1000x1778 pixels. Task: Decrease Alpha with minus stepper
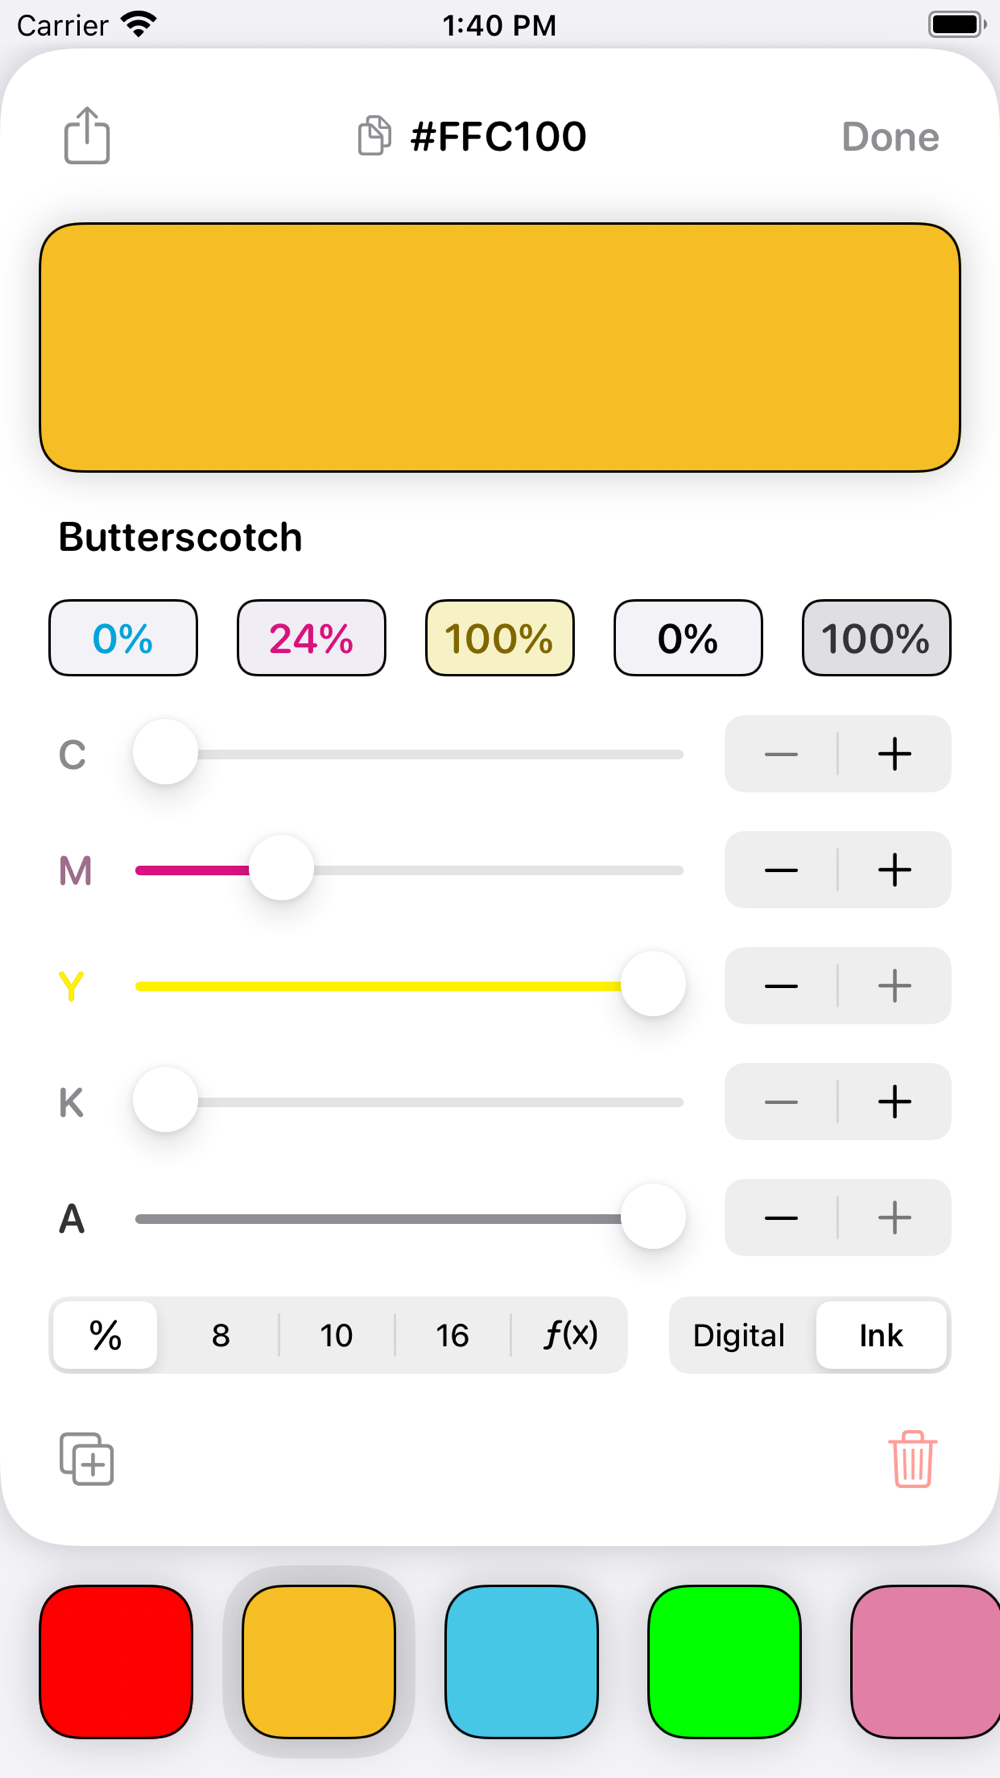click(781, 1218)
